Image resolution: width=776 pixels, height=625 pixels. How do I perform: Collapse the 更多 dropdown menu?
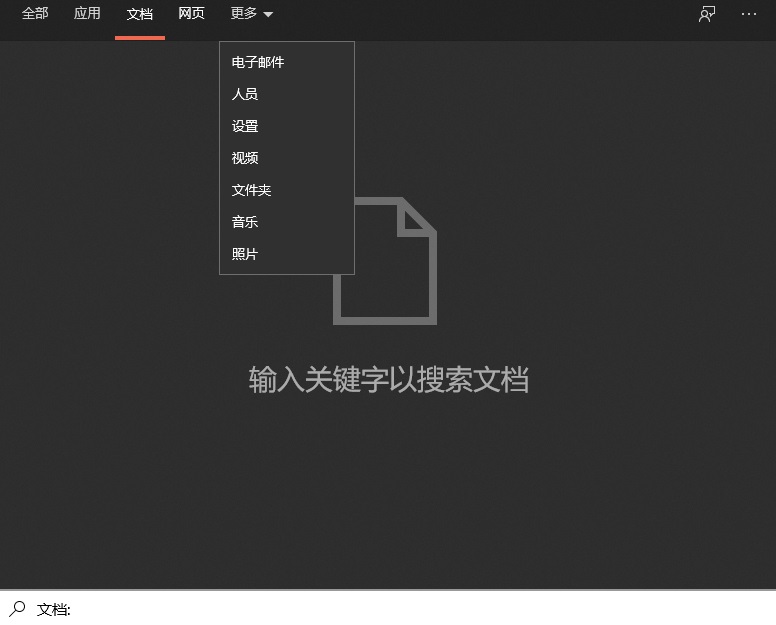(251, 13)
